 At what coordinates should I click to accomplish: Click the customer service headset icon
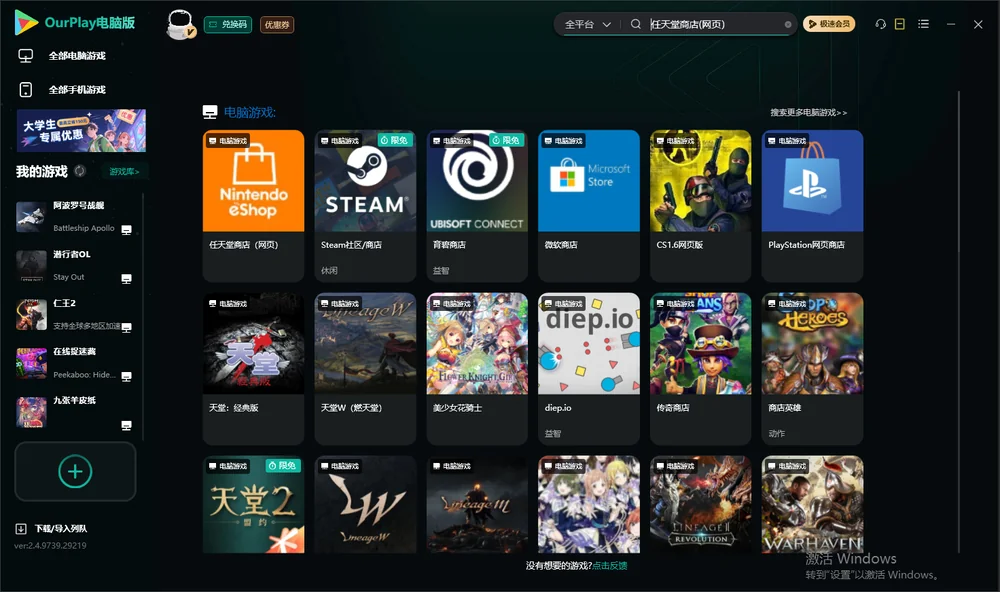[881, 24]
